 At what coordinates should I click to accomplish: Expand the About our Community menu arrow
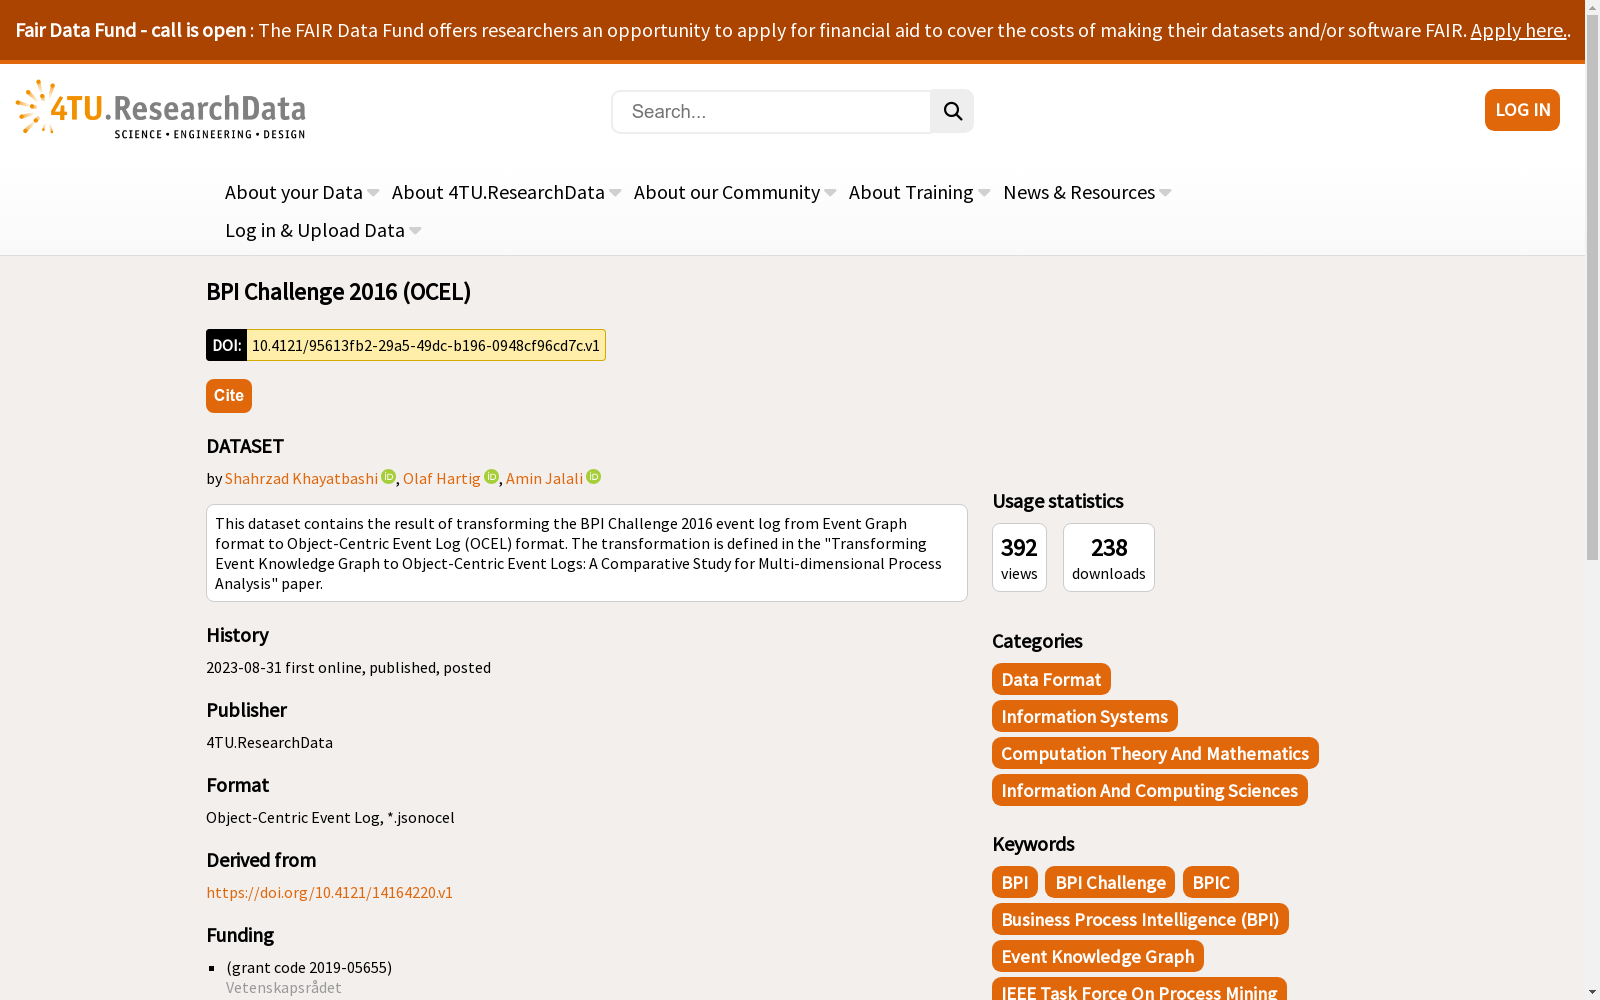click(x=830, y=193)
